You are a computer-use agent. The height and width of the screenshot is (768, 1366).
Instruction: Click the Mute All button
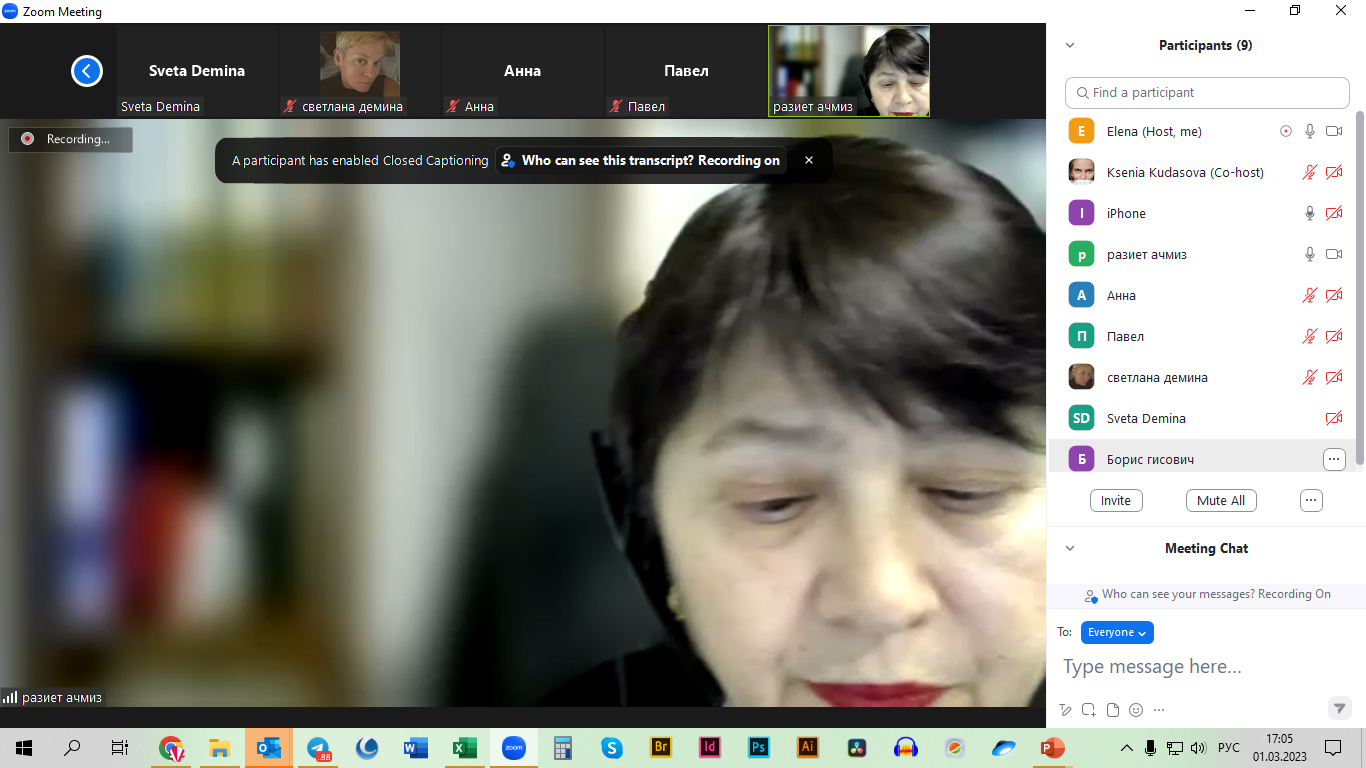(1220, 500)
